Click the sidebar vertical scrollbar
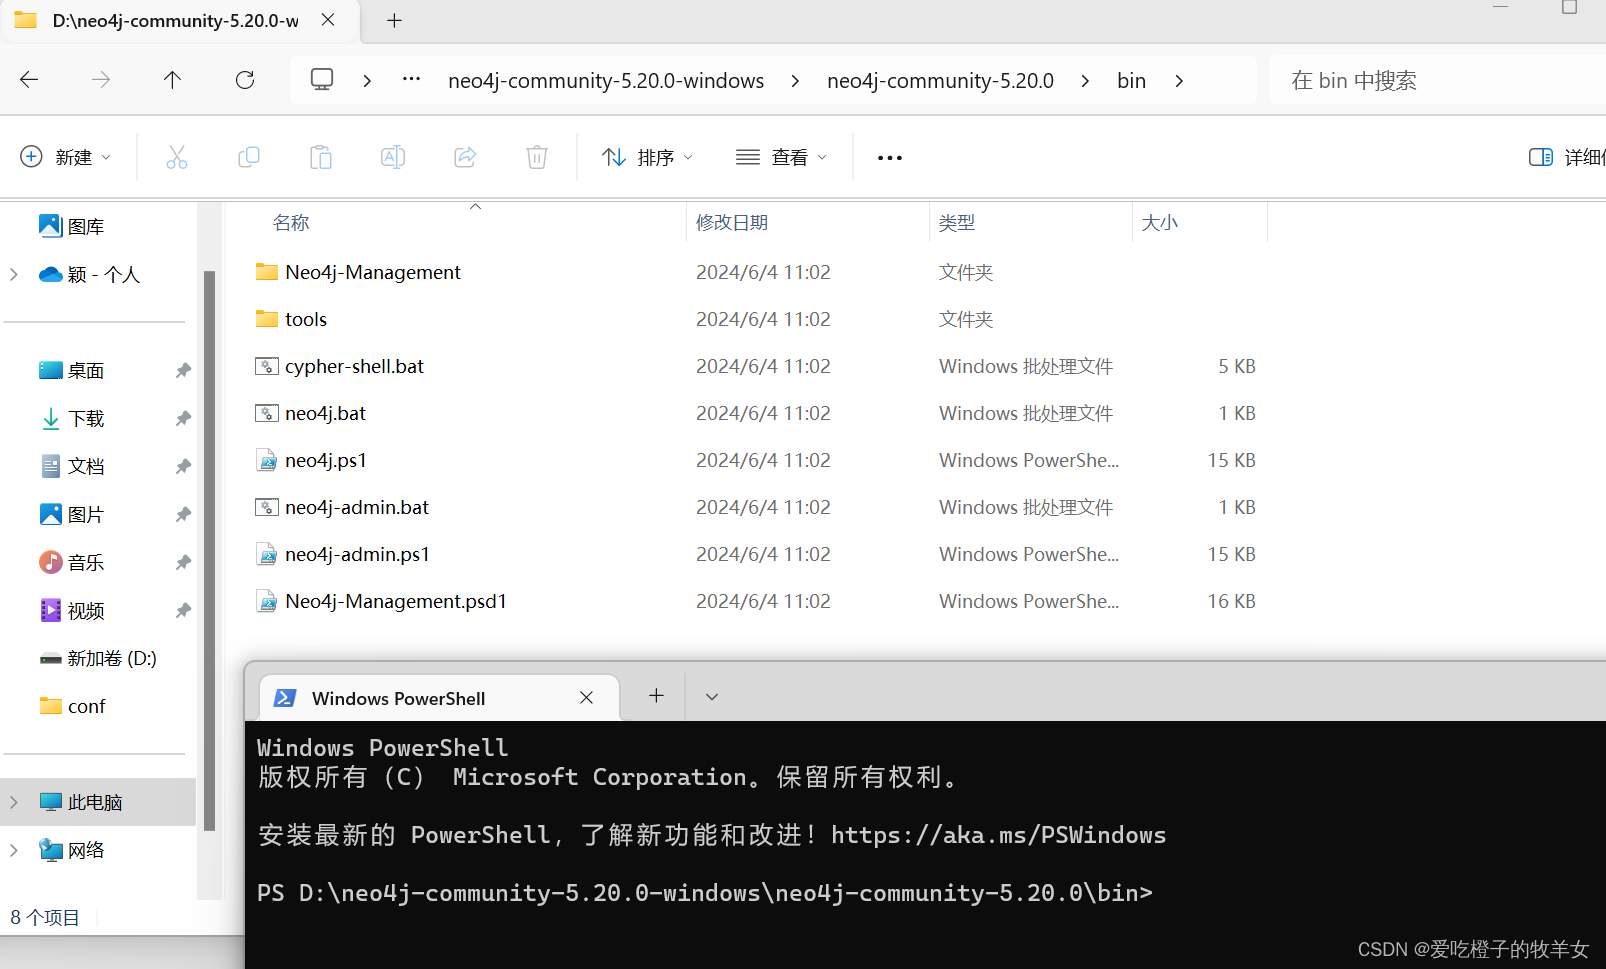This screenshot has width=1606, height=969. pos(209,550)
